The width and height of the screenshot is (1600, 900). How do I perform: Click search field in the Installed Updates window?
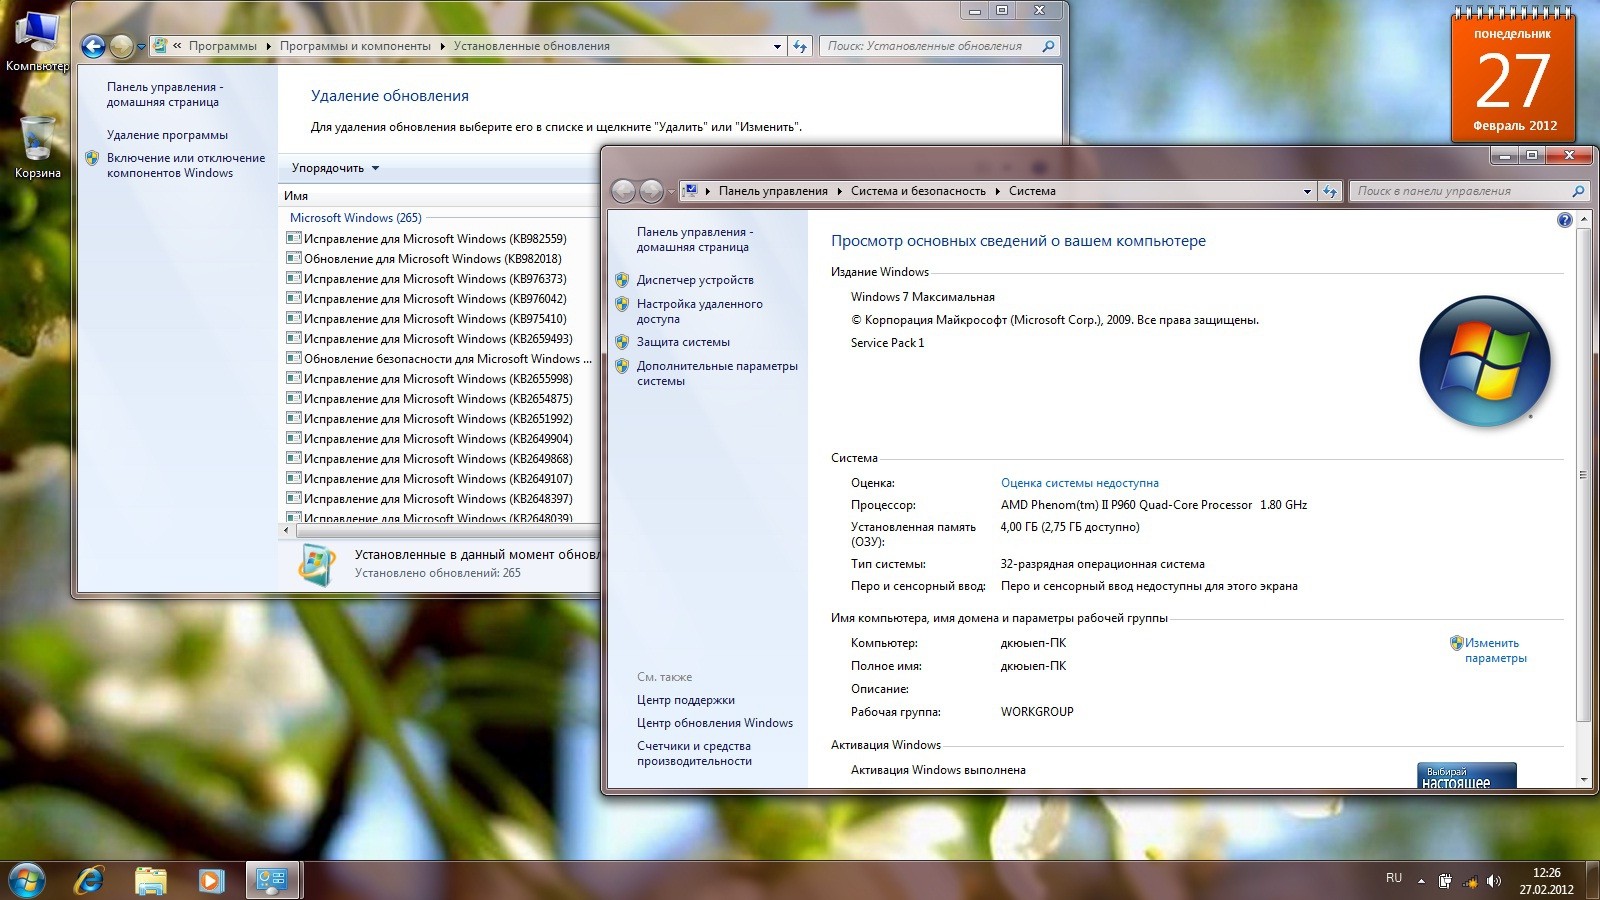[x=930, y=46]
